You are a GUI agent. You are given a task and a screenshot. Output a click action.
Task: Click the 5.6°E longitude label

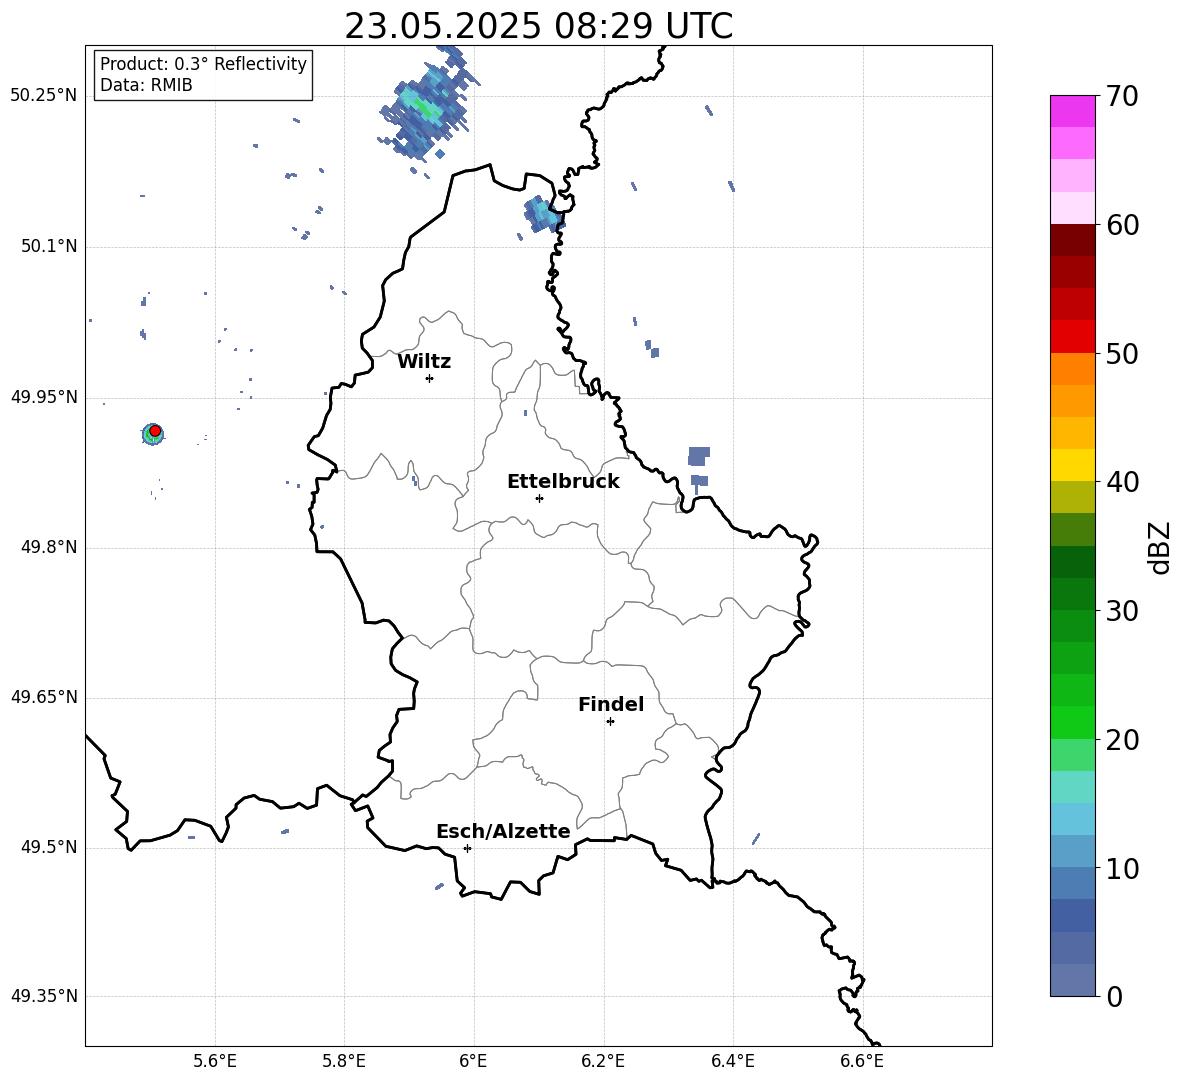click(215, 1061)
